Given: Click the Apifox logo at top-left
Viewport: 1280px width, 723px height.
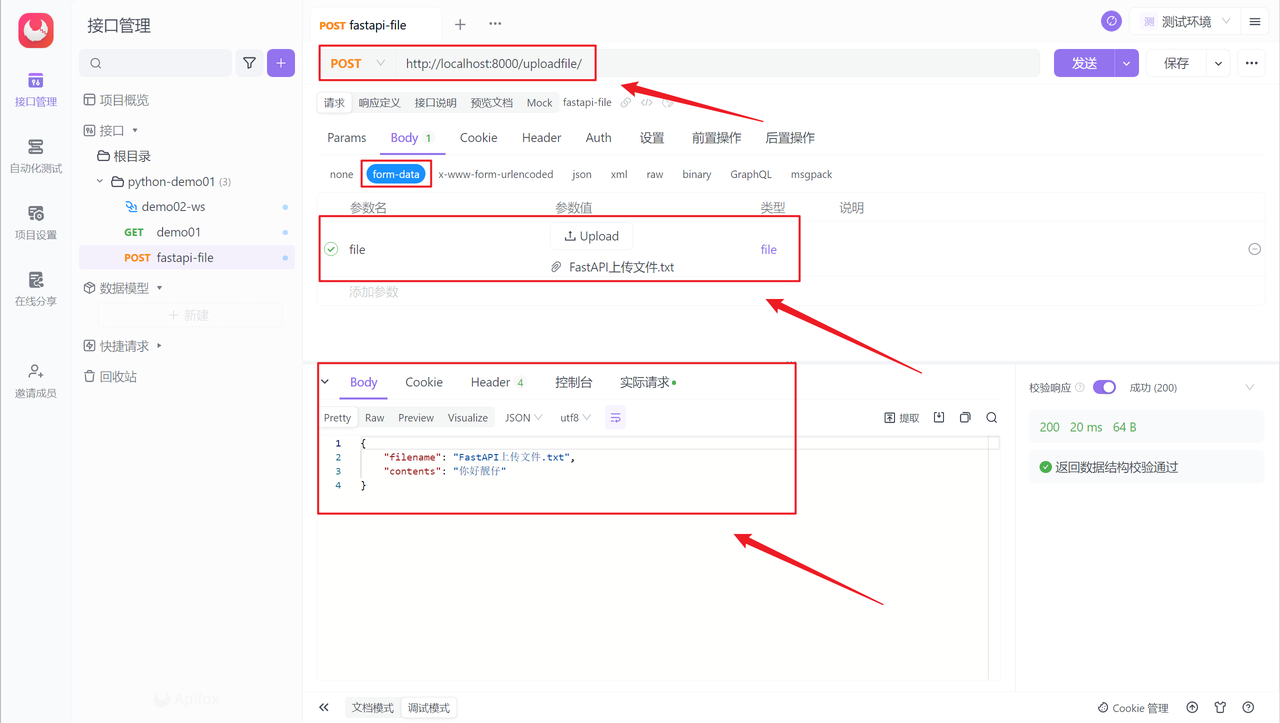Looking at the screenshot, I should click(x=36, y=31).
